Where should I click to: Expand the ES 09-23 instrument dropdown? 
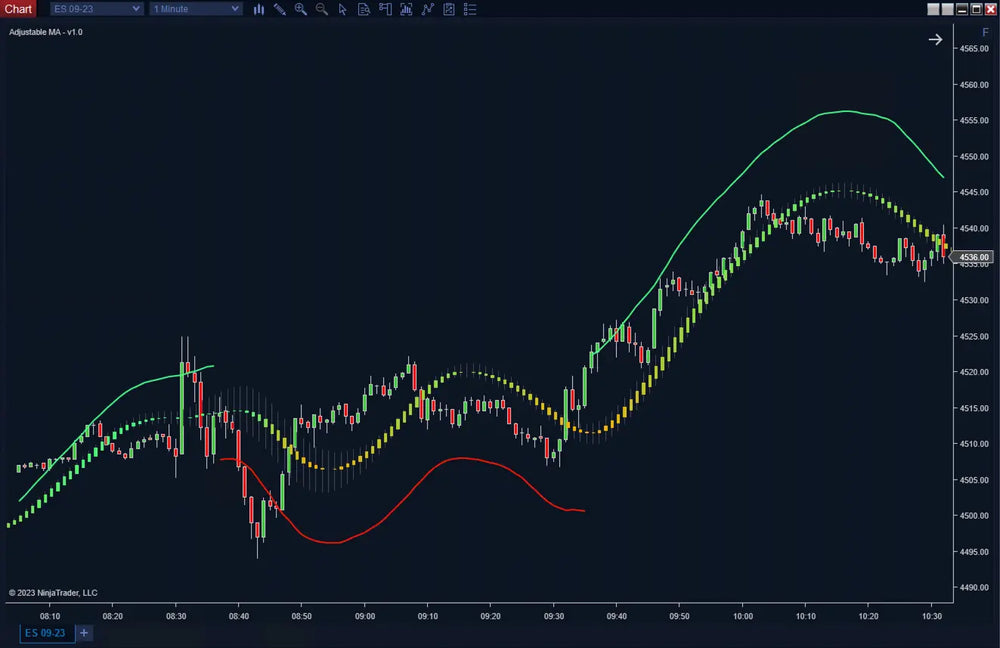96,9
